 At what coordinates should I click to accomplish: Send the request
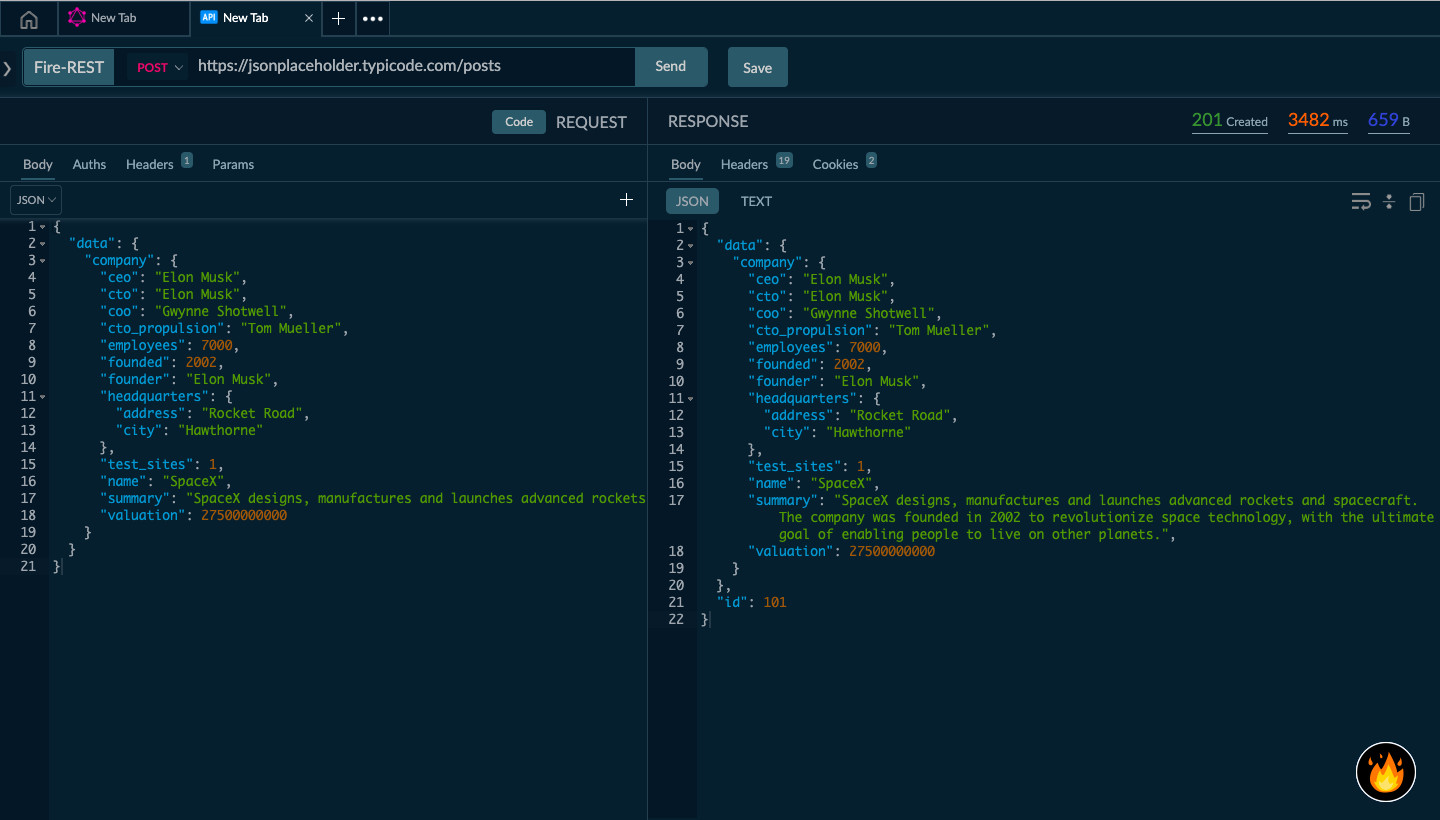point(671,66)
